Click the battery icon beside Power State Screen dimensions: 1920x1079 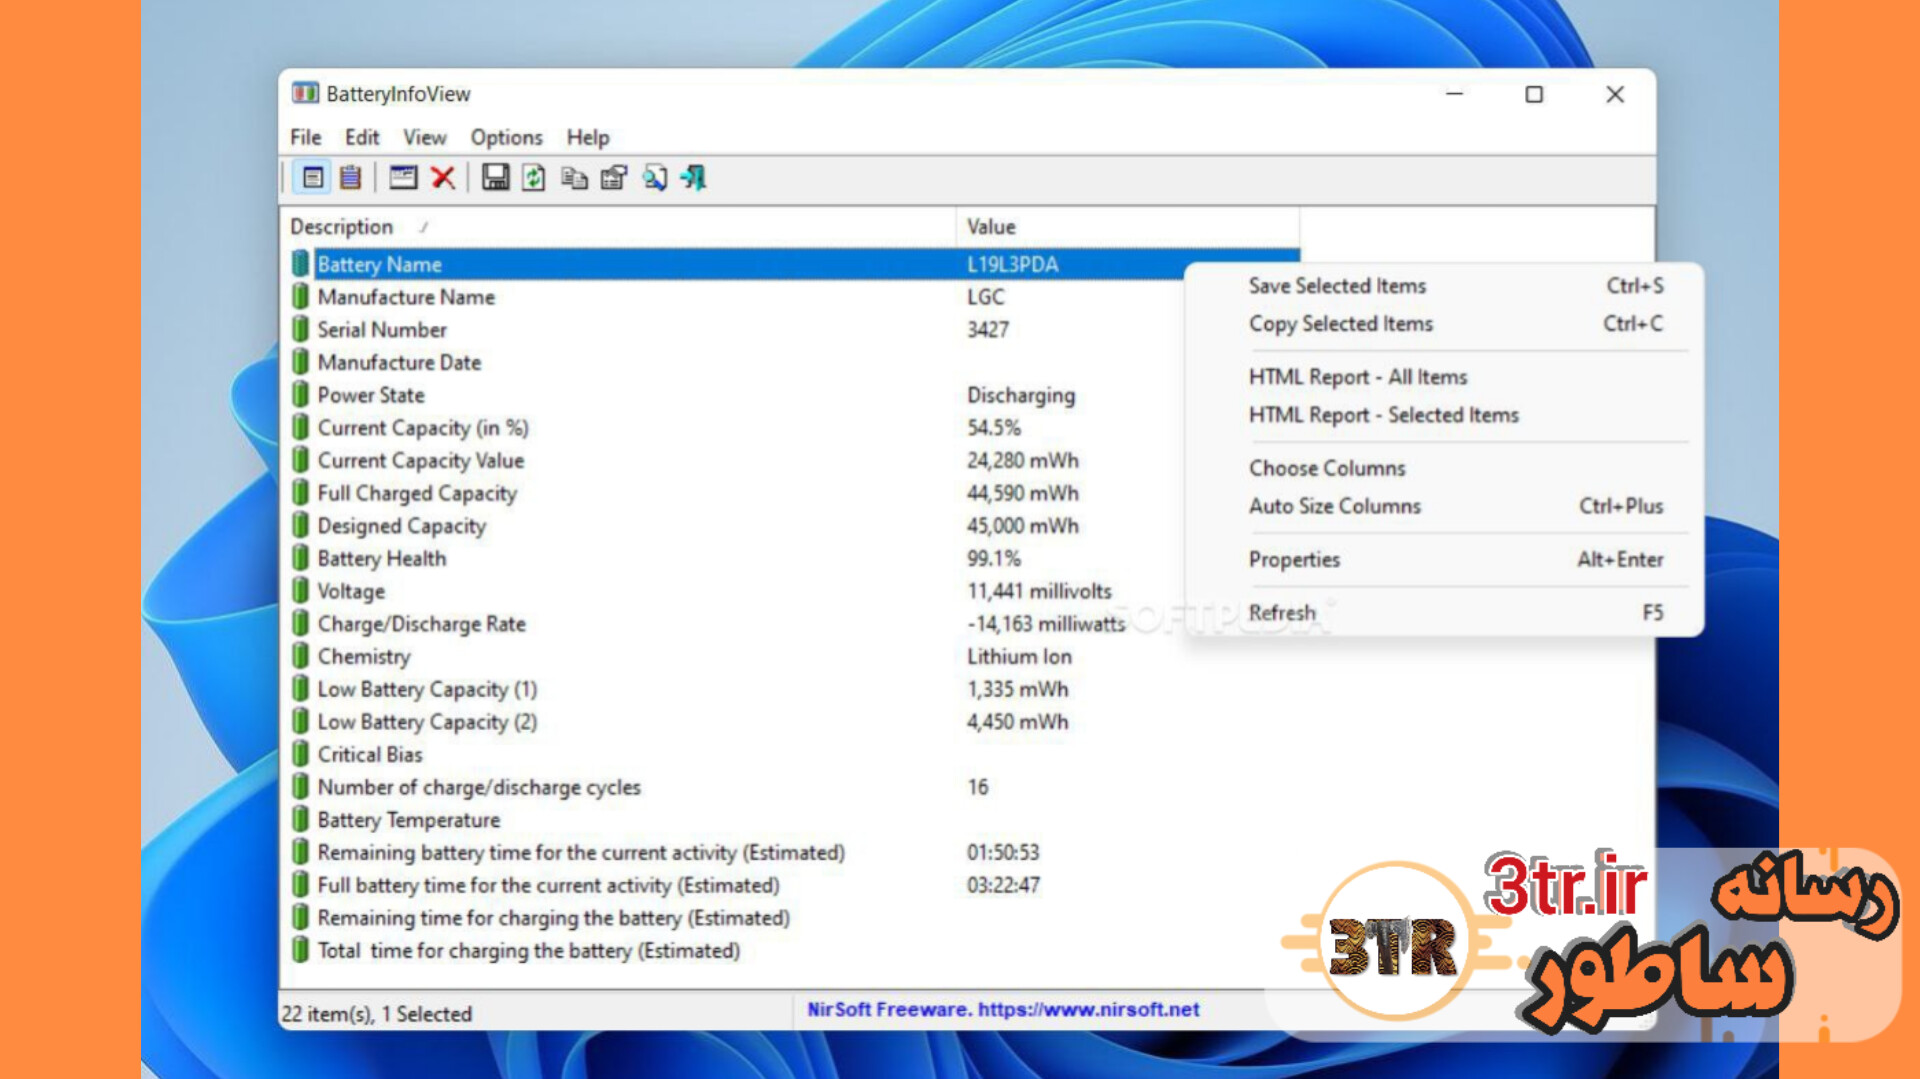(x=300, y=395)
